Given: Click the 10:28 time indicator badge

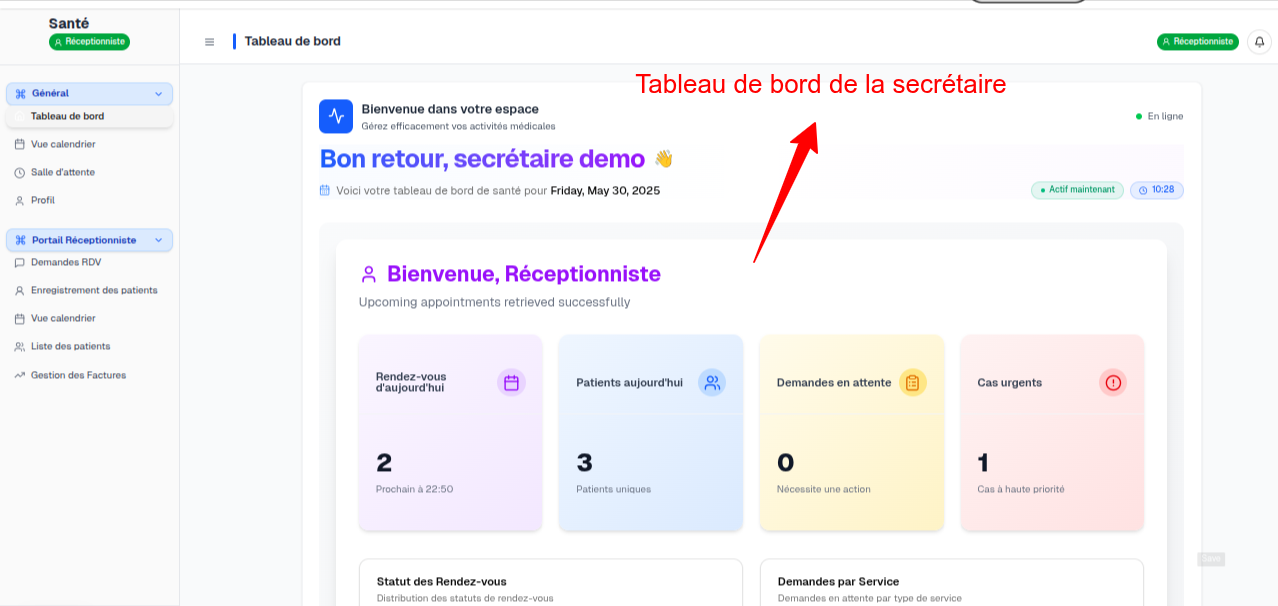Looking at the screenshot, I should (1156, 189).
